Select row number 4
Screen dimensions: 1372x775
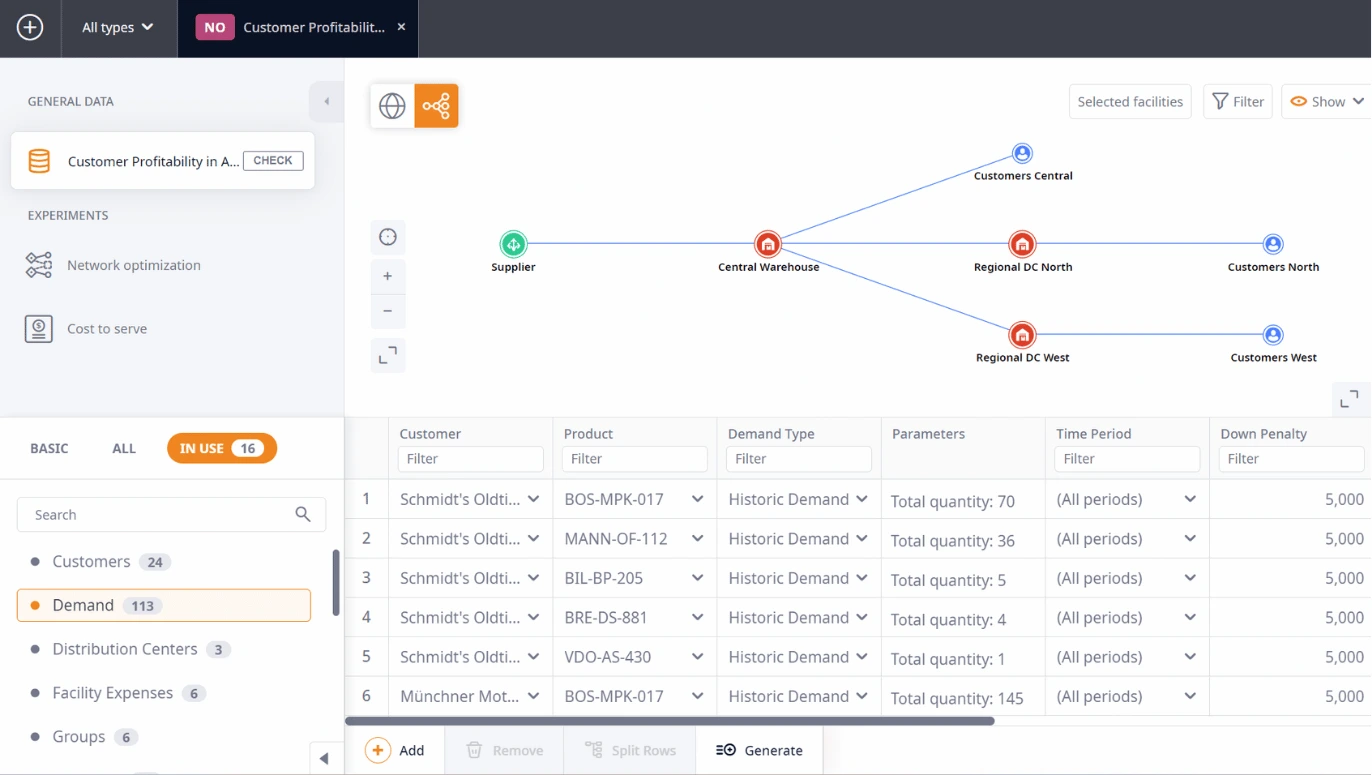click(x=366, y=617)
